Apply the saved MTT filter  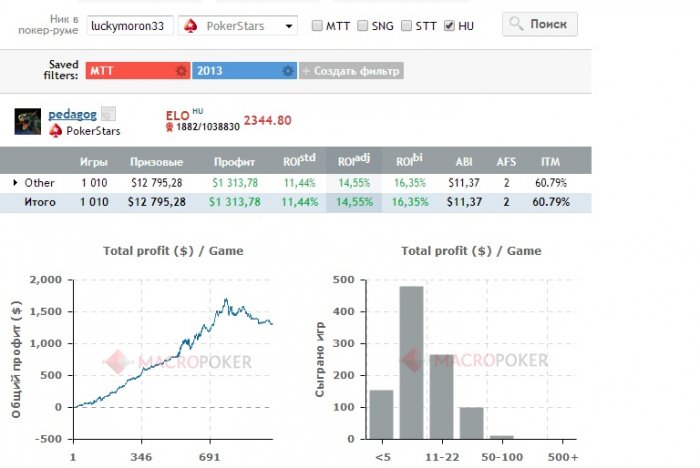click(132, 71)
